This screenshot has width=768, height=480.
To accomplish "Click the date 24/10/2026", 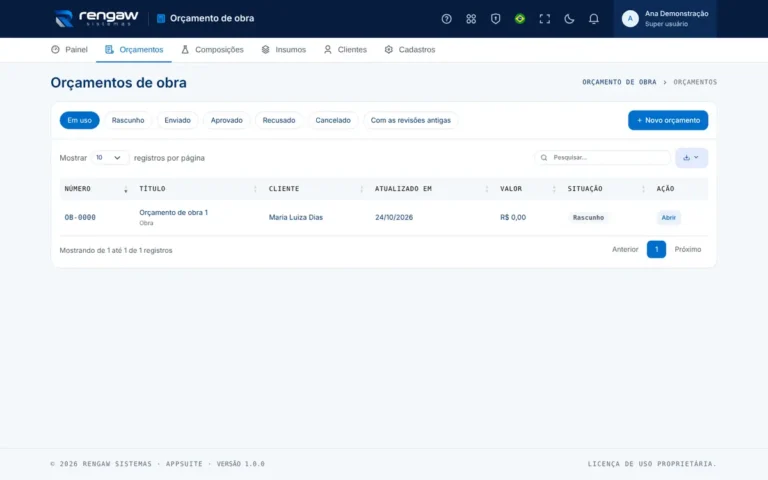I will coord(394,217).
